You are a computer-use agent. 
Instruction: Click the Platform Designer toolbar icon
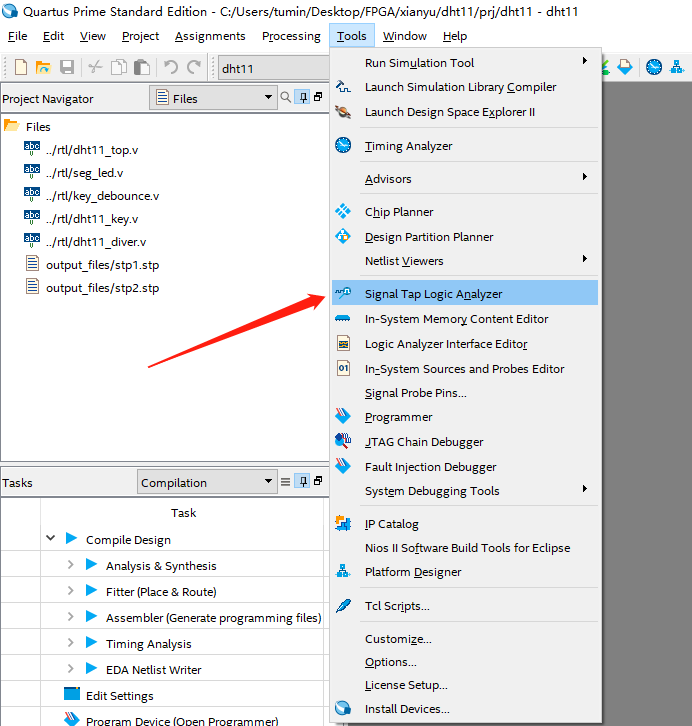coord(677,67)
